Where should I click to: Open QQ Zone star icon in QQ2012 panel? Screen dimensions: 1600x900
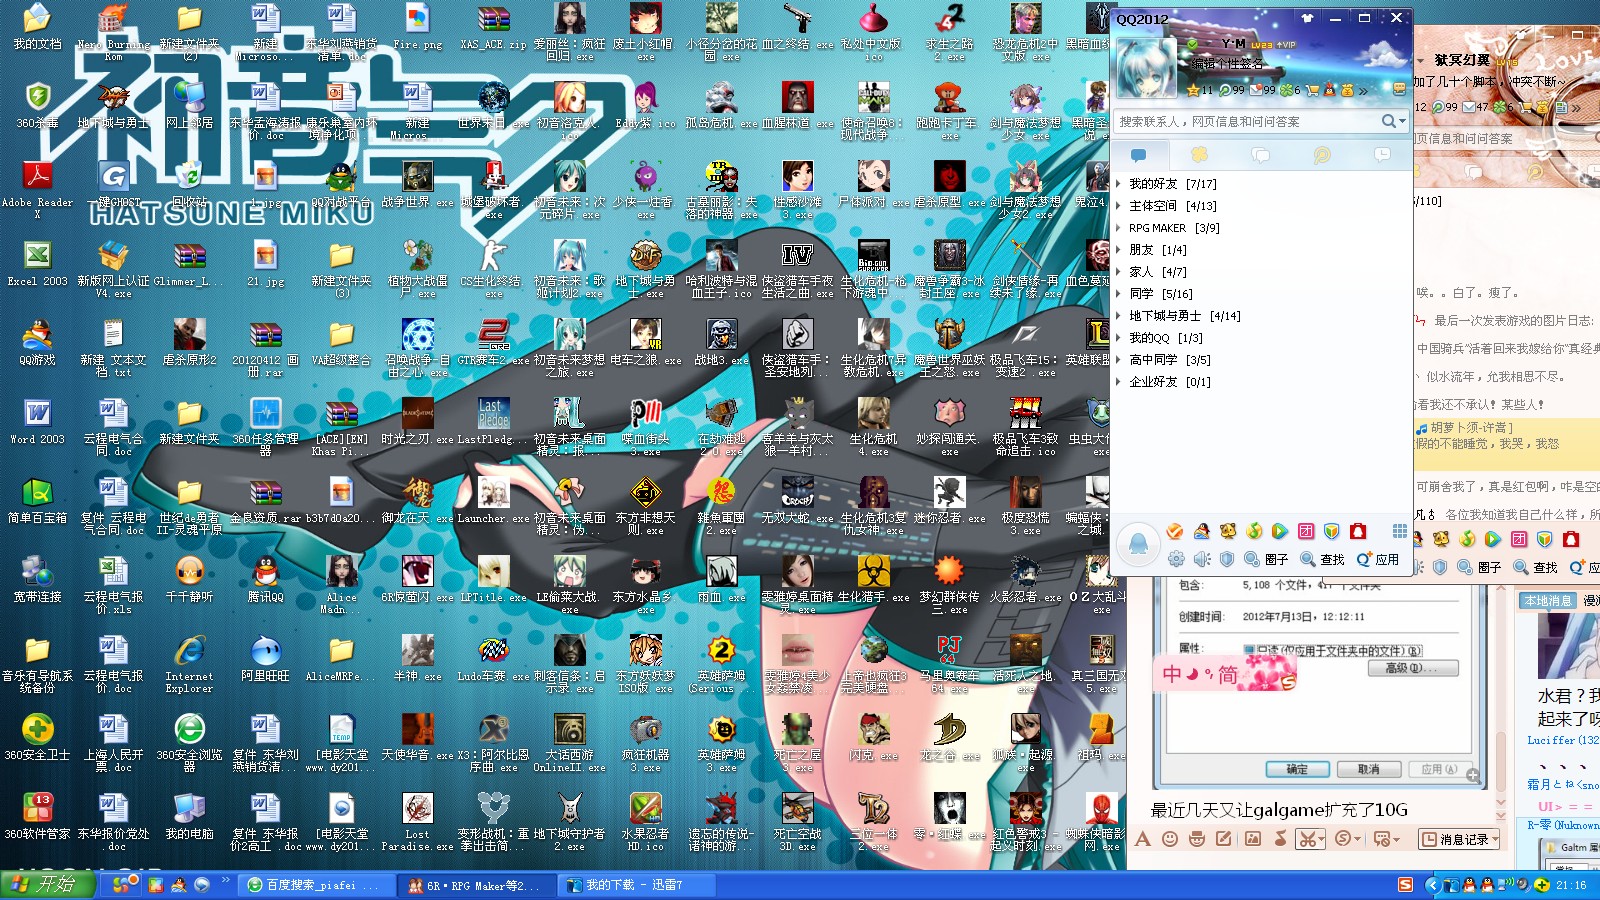point(1193,90)
